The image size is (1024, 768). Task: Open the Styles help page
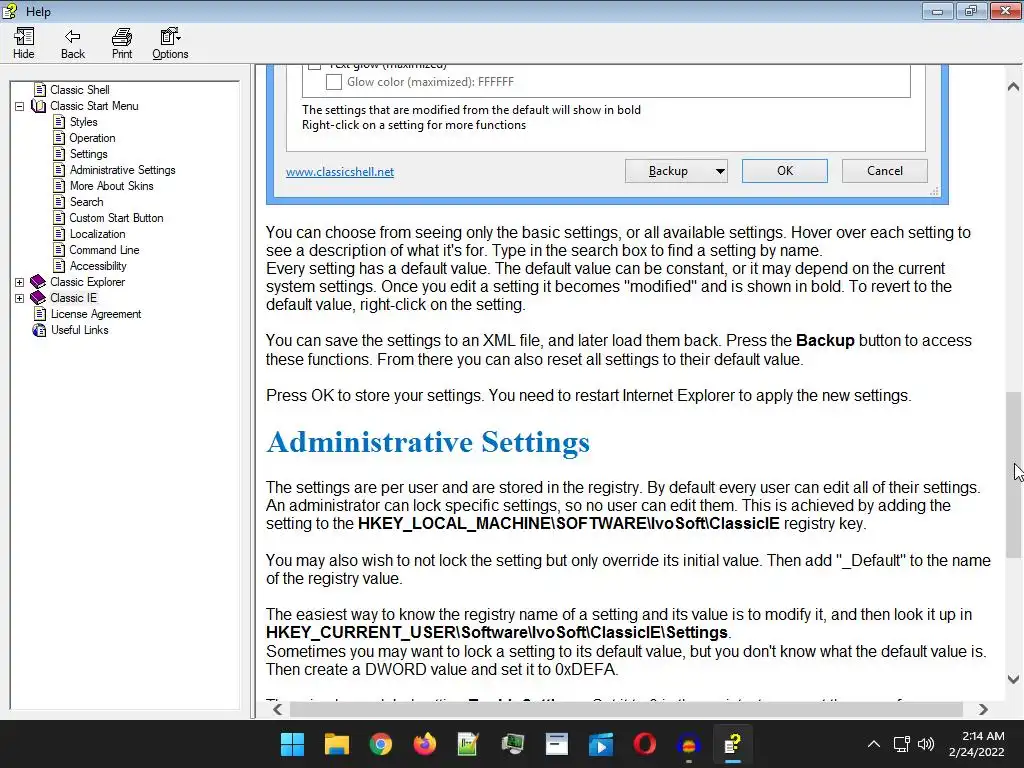coord(84,122)
